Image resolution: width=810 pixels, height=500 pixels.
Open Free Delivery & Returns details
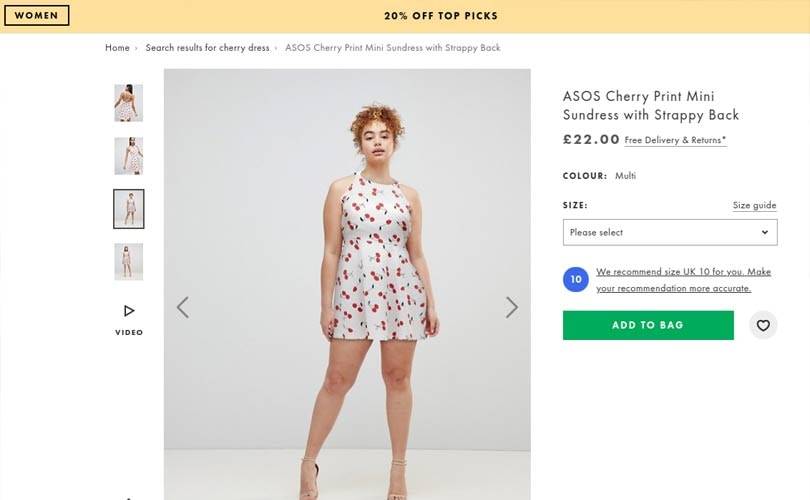tap(675, 140)
